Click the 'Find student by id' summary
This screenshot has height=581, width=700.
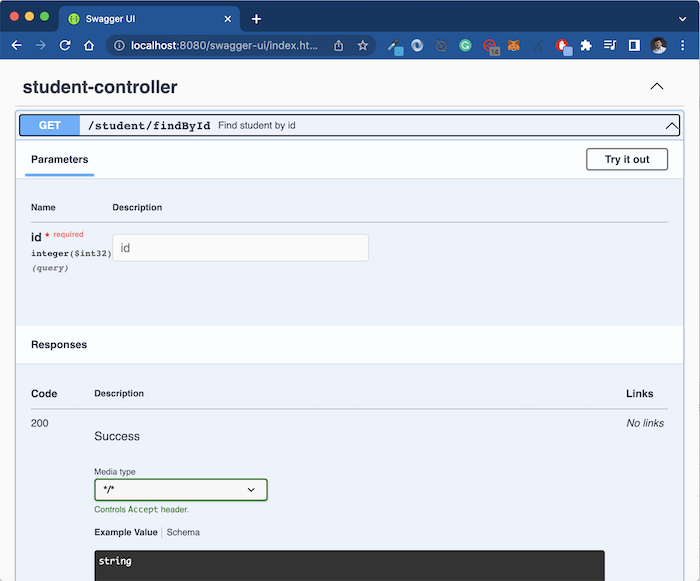(x=257, y=125)
